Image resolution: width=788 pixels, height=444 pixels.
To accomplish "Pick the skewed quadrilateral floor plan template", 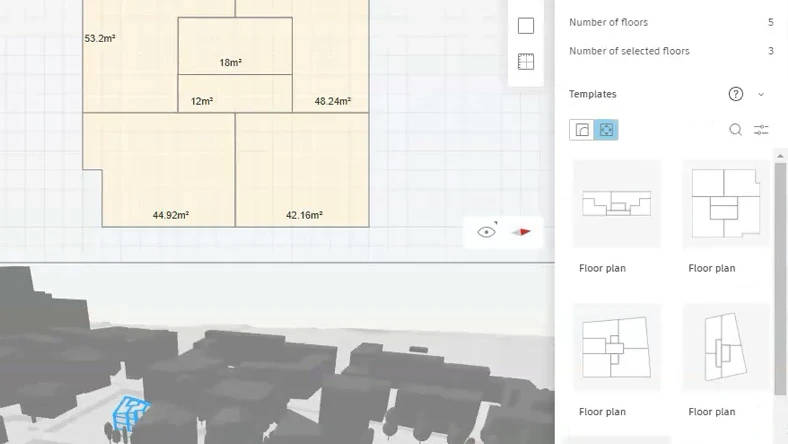I will point(617,347).
